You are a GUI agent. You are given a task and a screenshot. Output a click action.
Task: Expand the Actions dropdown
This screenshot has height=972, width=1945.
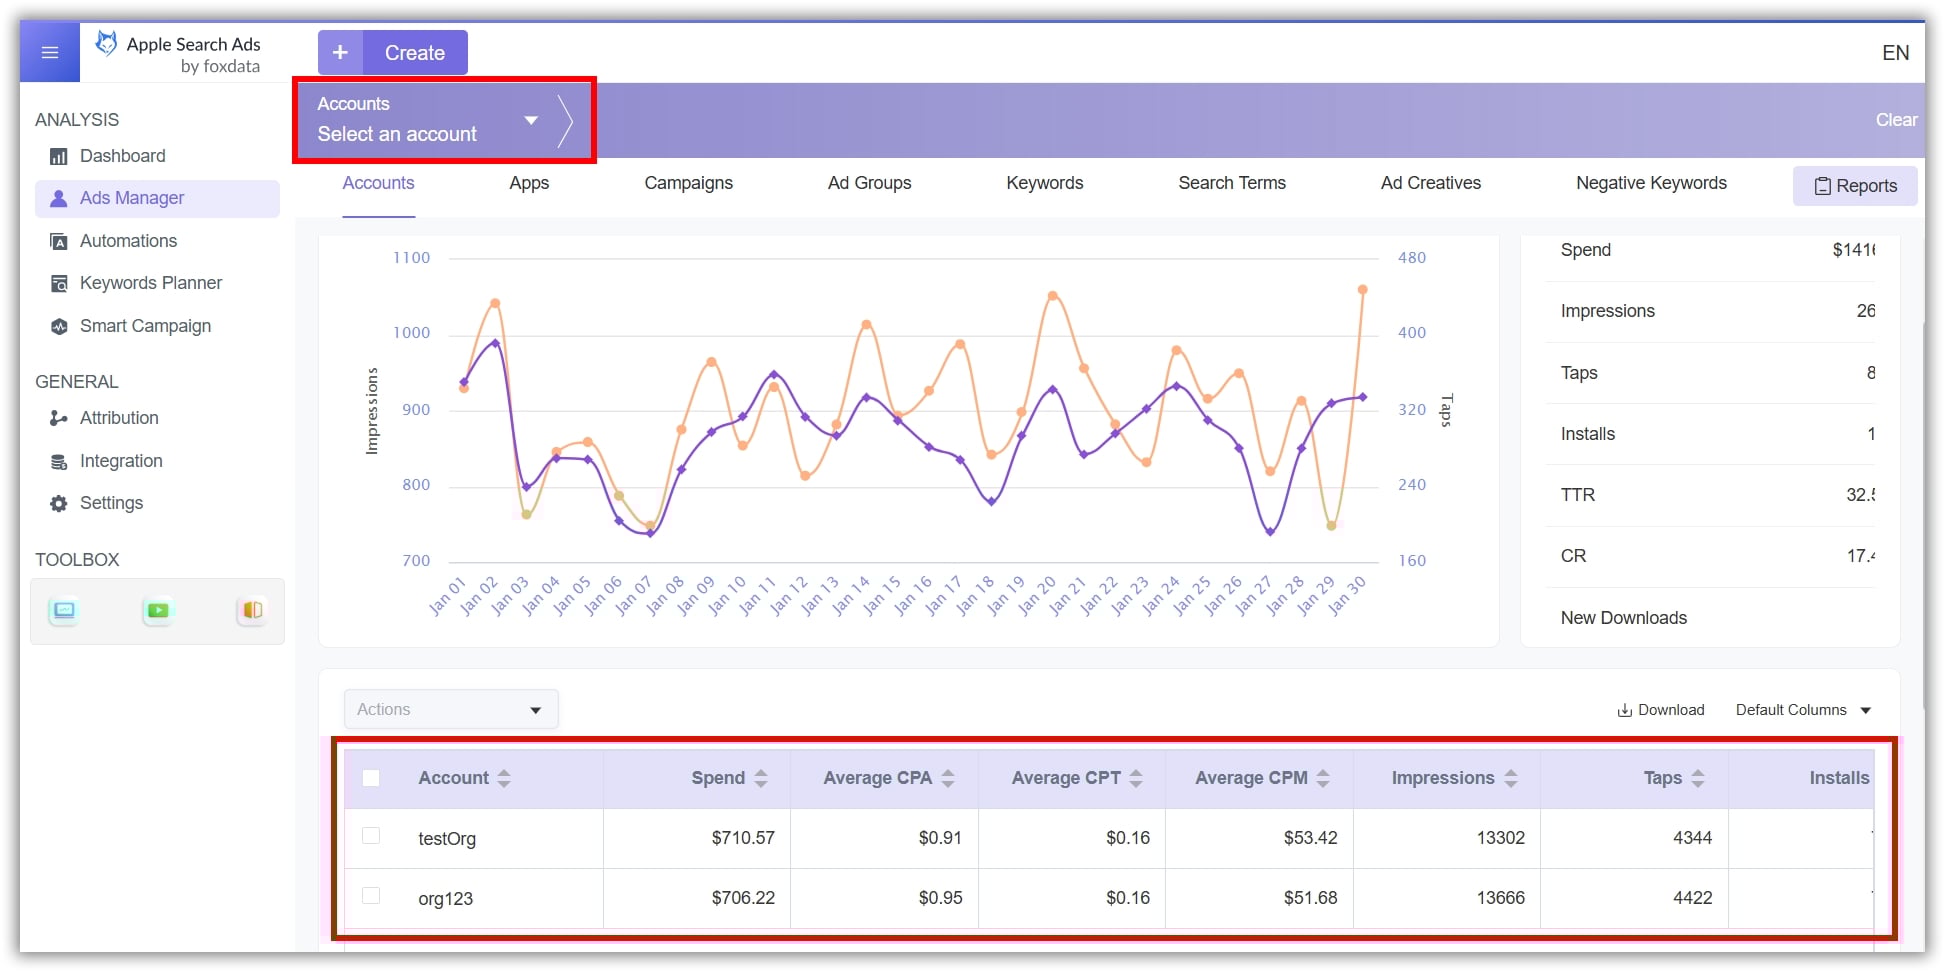tap(450, 709)
